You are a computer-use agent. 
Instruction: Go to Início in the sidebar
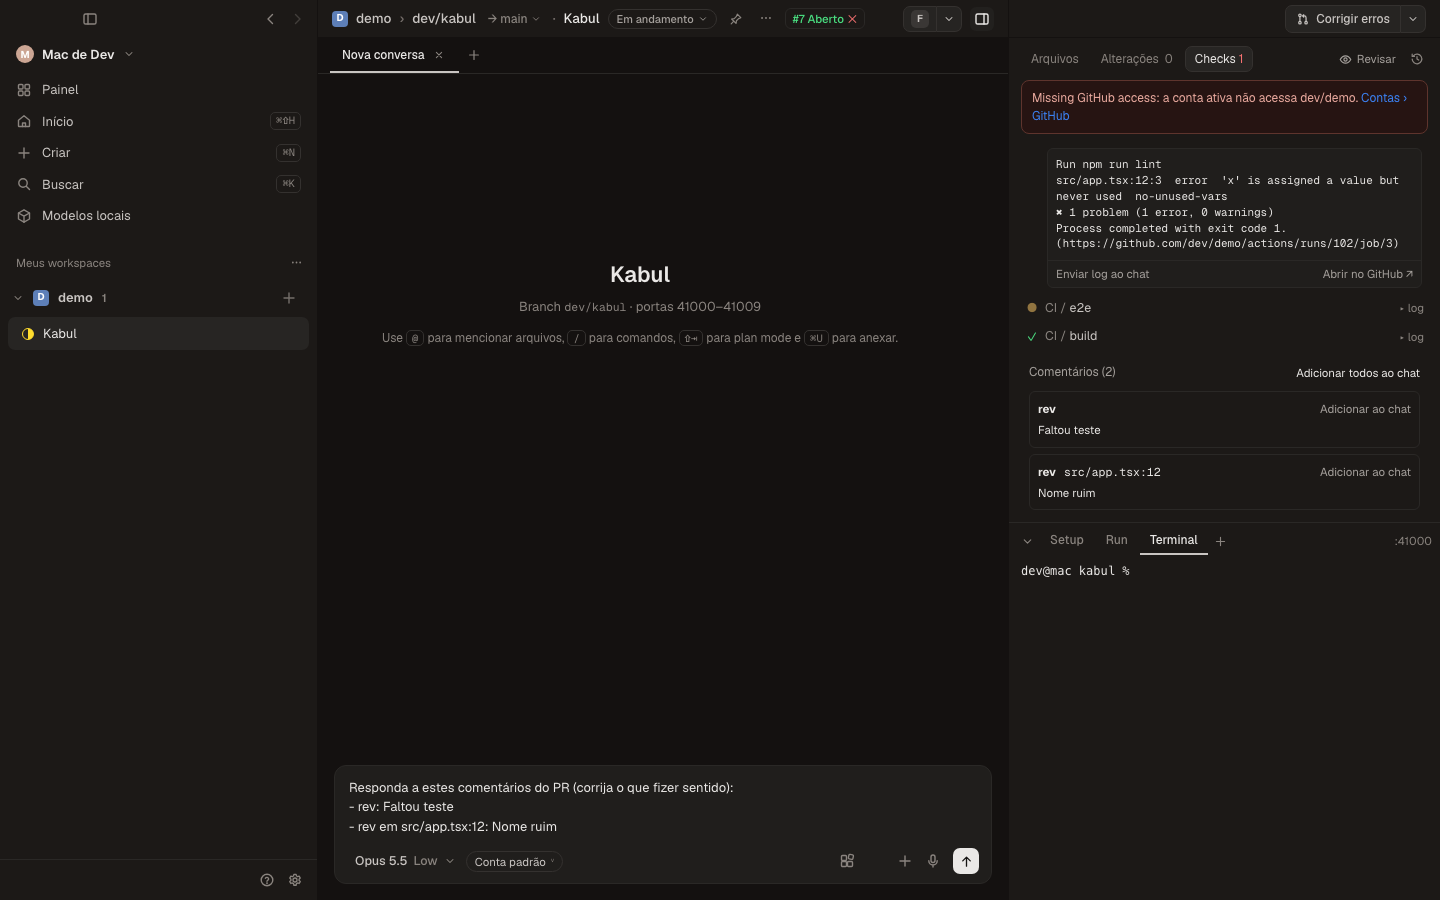158,122
